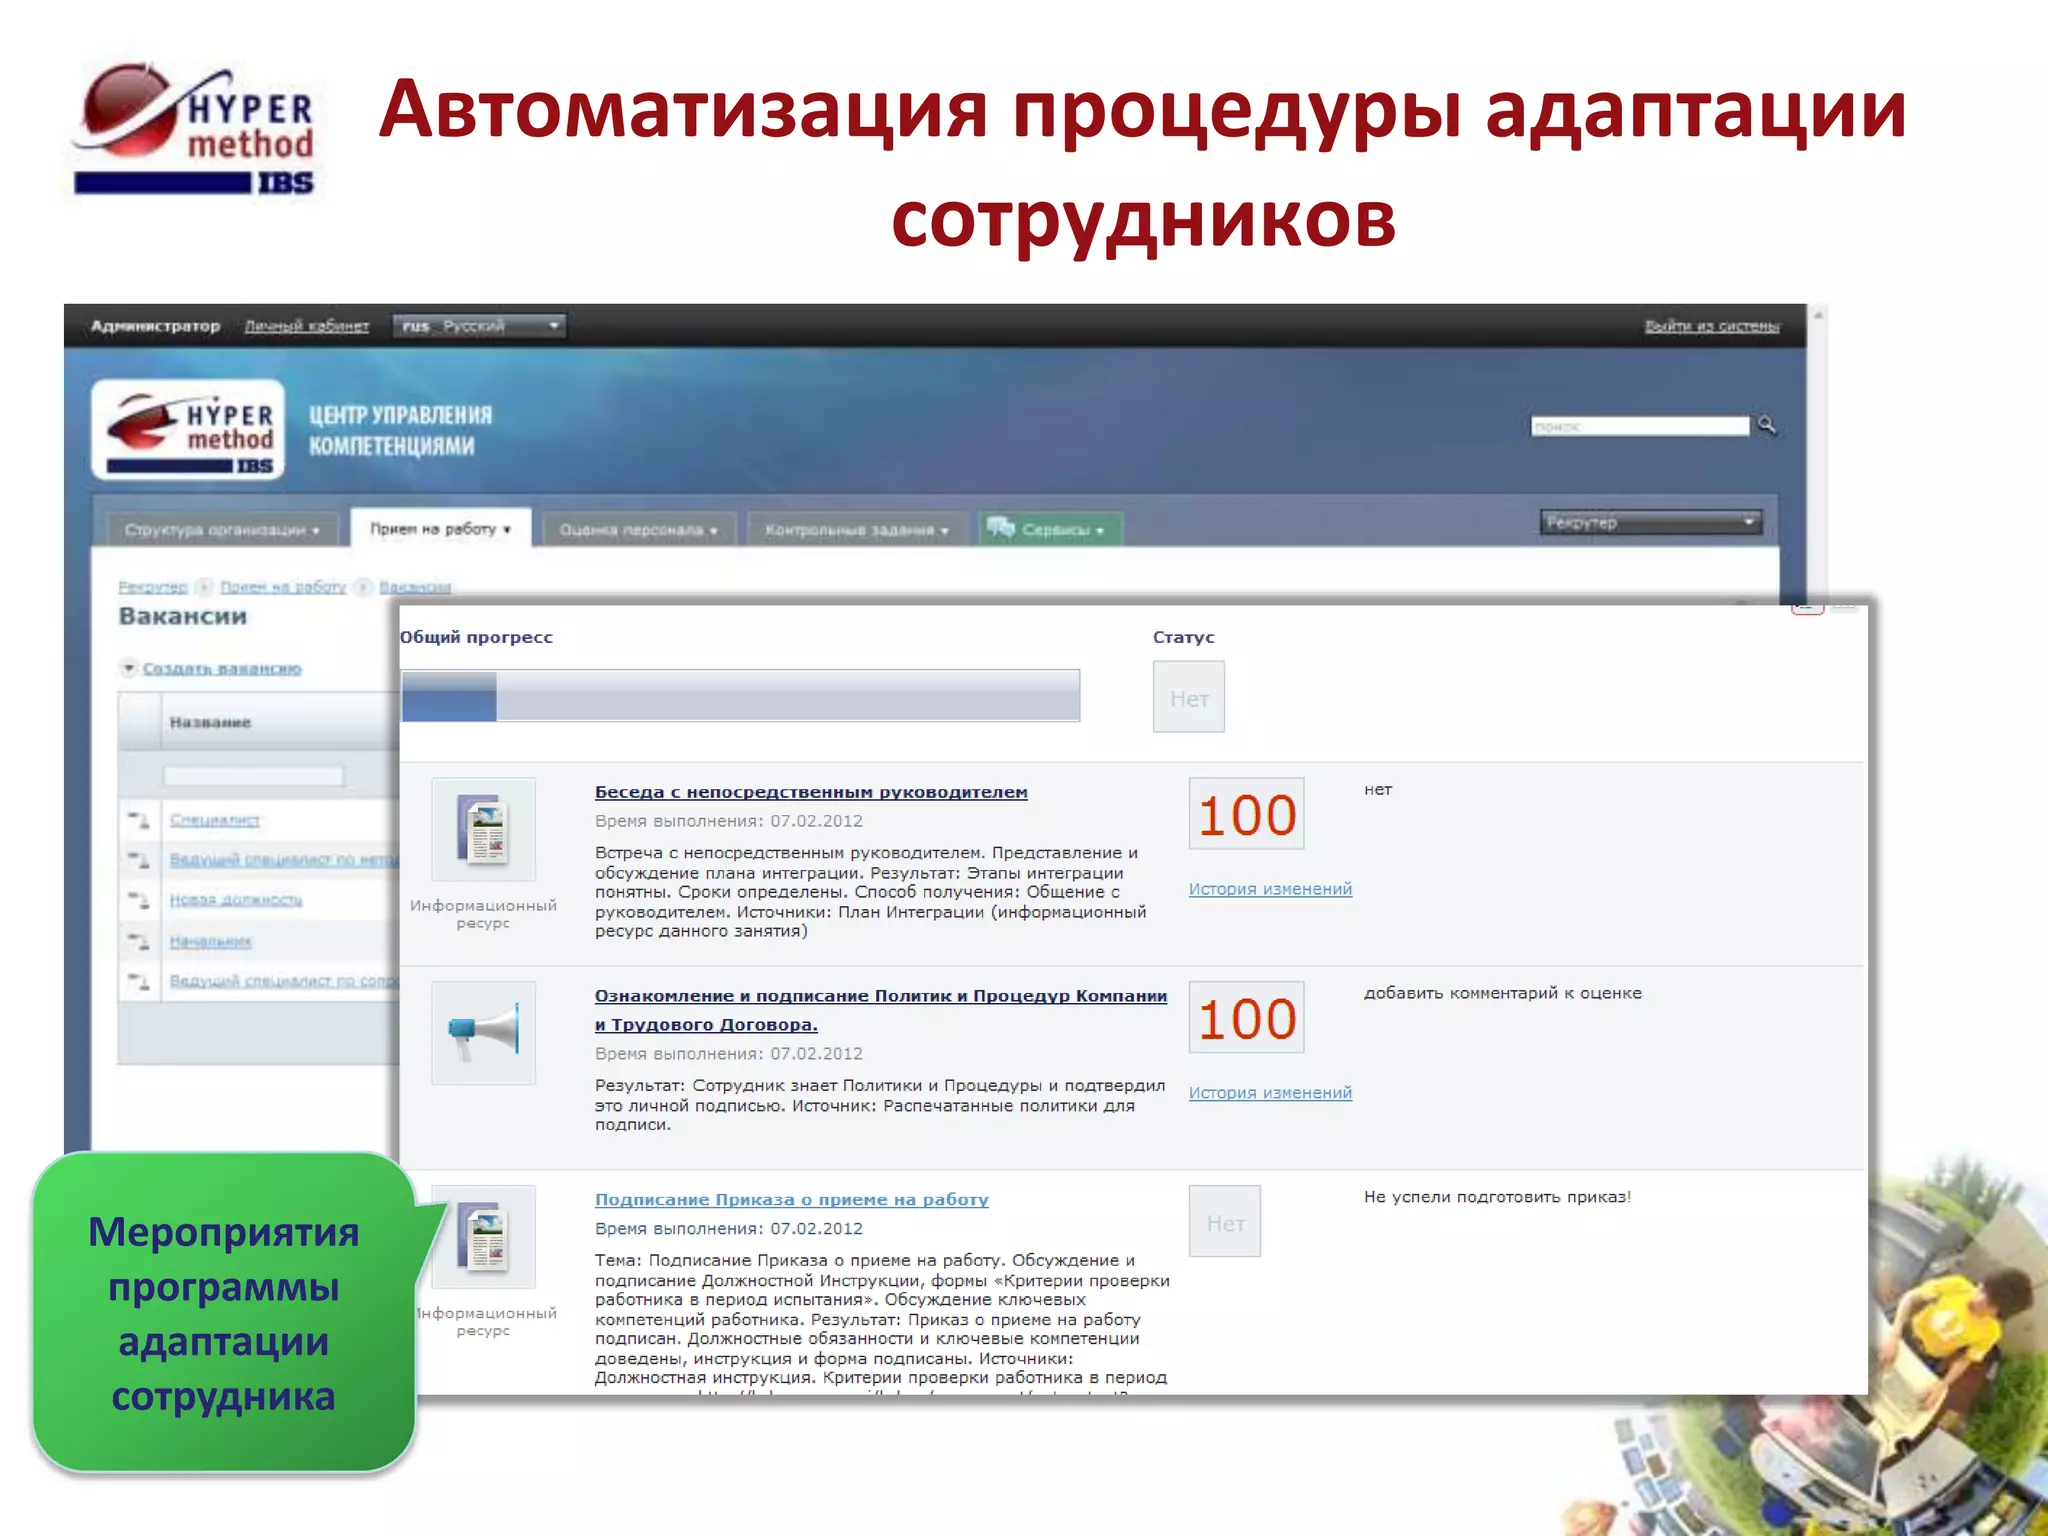Open Ознакомление и подписание Политик и Процедур link
Image resolution: width=2048 pixels, height=1536 pixels.
pos(881,1010)
